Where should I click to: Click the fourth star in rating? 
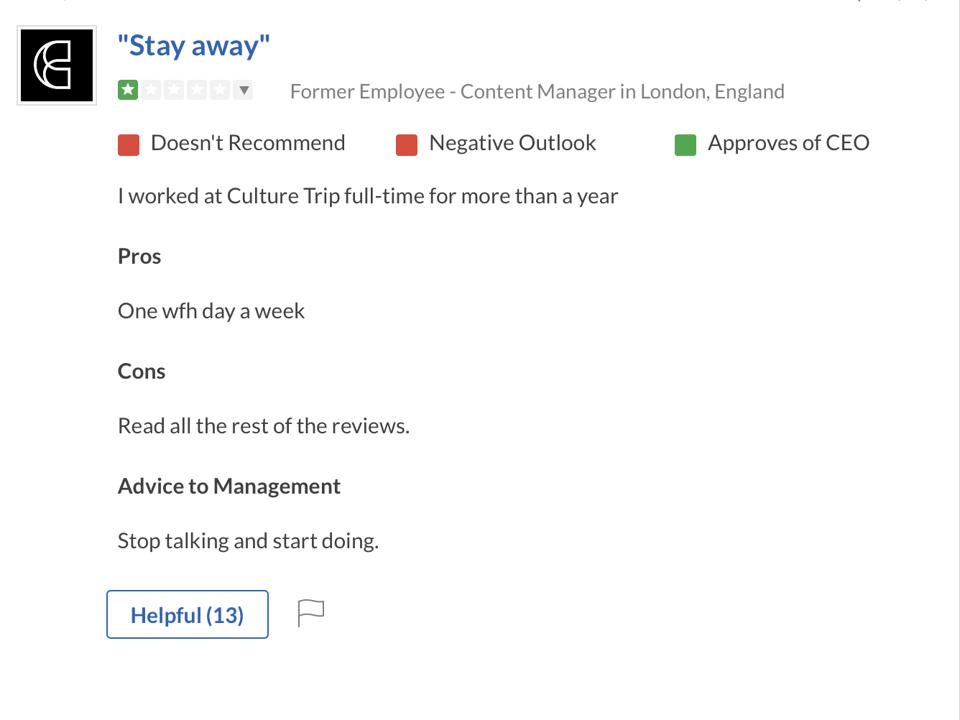(197, 91)
